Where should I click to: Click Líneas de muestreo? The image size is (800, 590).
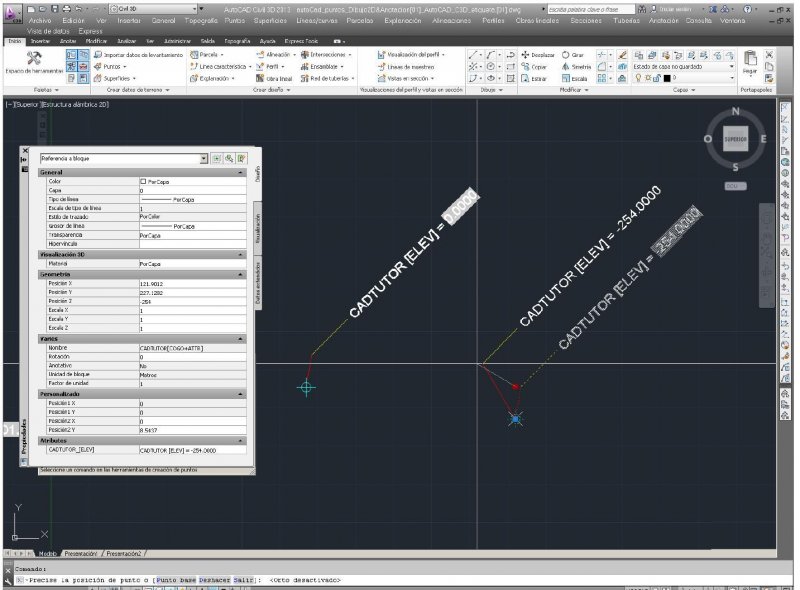coord(406,67)
